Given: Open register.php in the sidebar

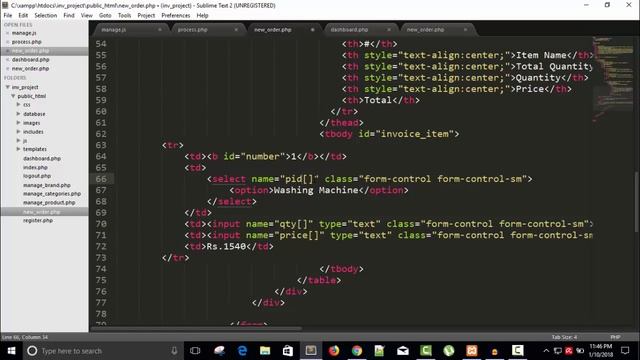Looking at the screenshot, I should [38, 220].
